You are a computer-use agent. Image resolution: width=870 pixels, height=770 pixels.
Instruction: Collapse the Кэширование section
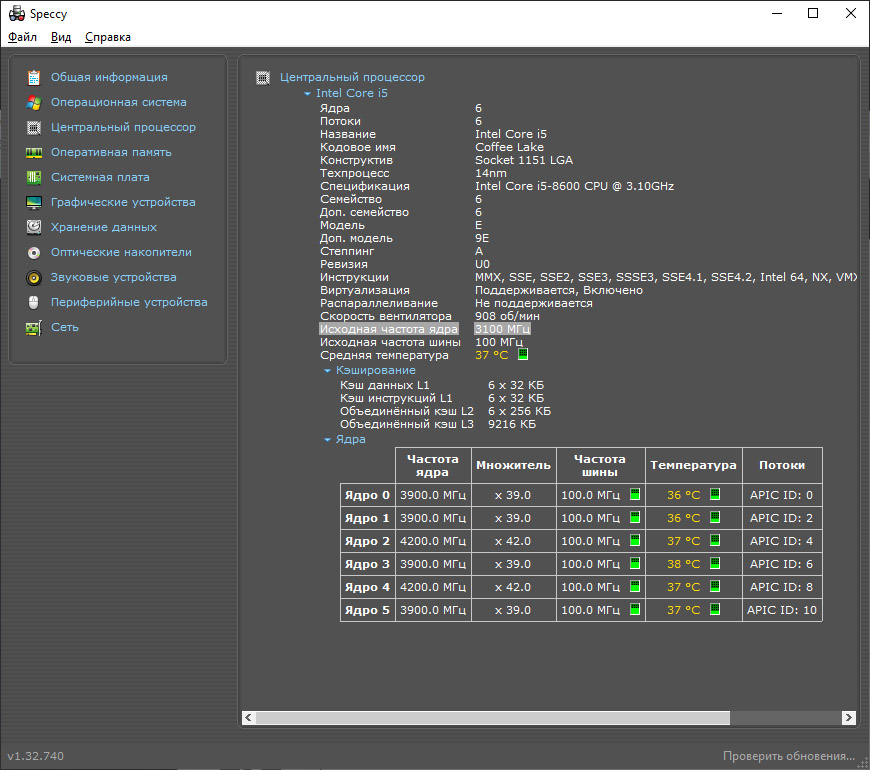(x=328, y=370)
